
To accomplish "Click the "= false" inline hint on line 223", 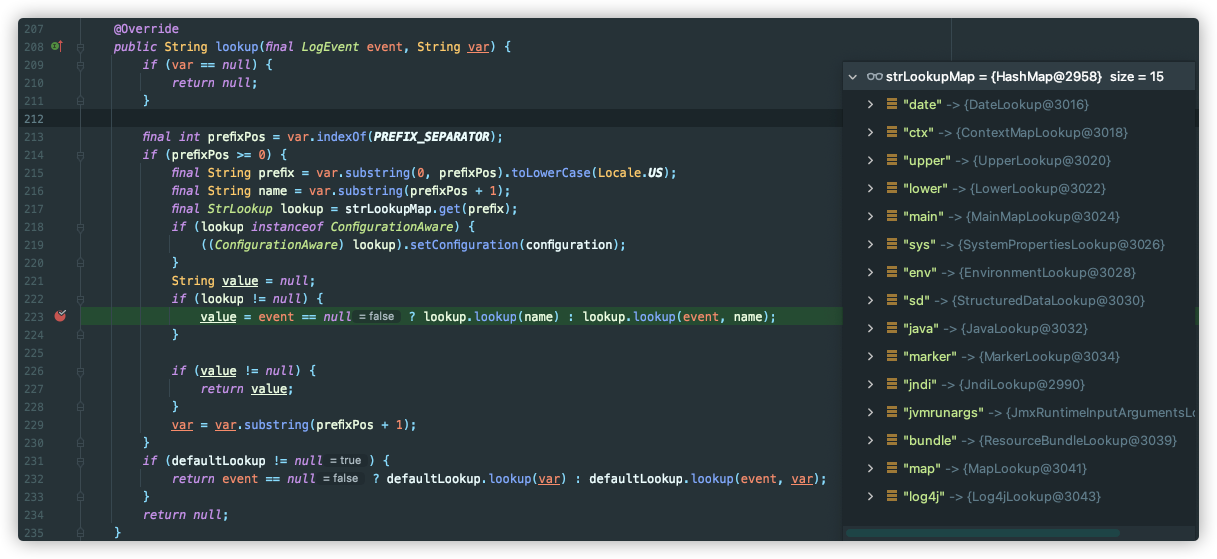I will [377, 316].
